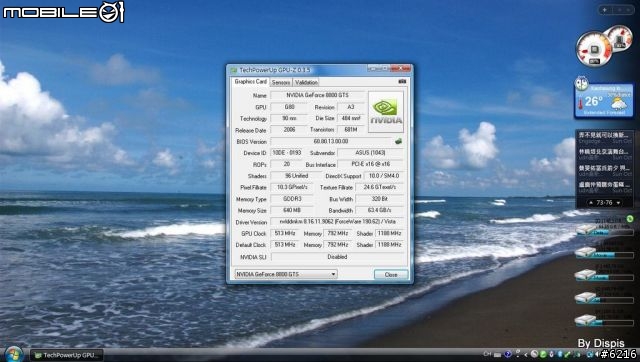Open the first headline in feed gadget
The height and width of the screenshot is (362, 640).
[x=604, y=138]
